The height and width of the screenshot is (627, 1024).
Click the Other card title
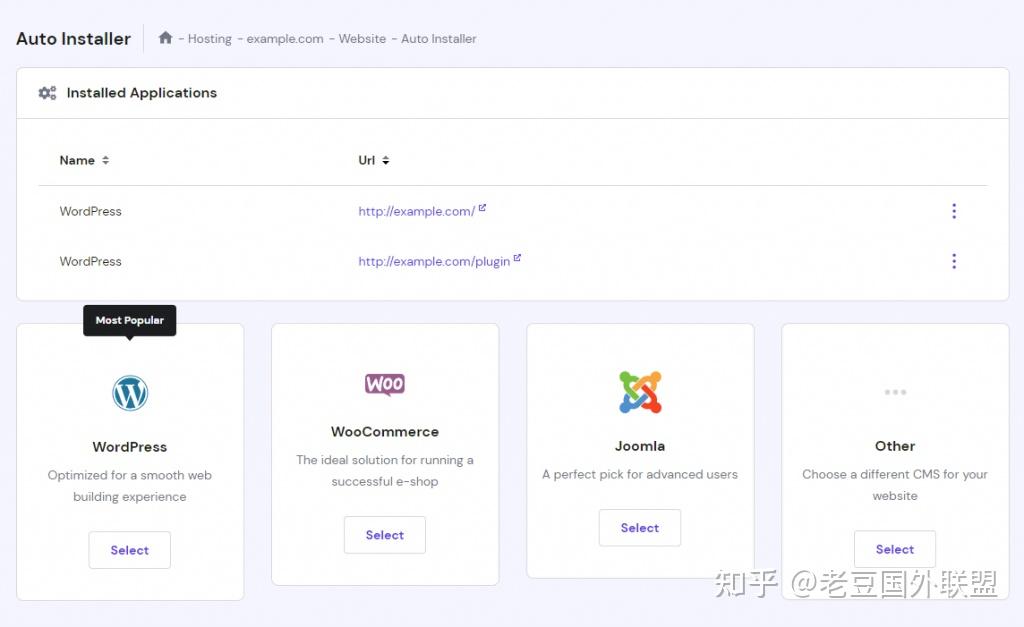click(895, 446)
